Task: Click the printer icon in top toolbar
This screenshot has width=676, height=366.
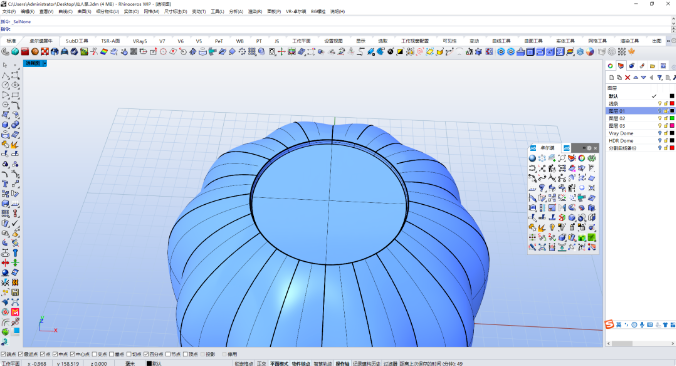Action: [203, 52]
